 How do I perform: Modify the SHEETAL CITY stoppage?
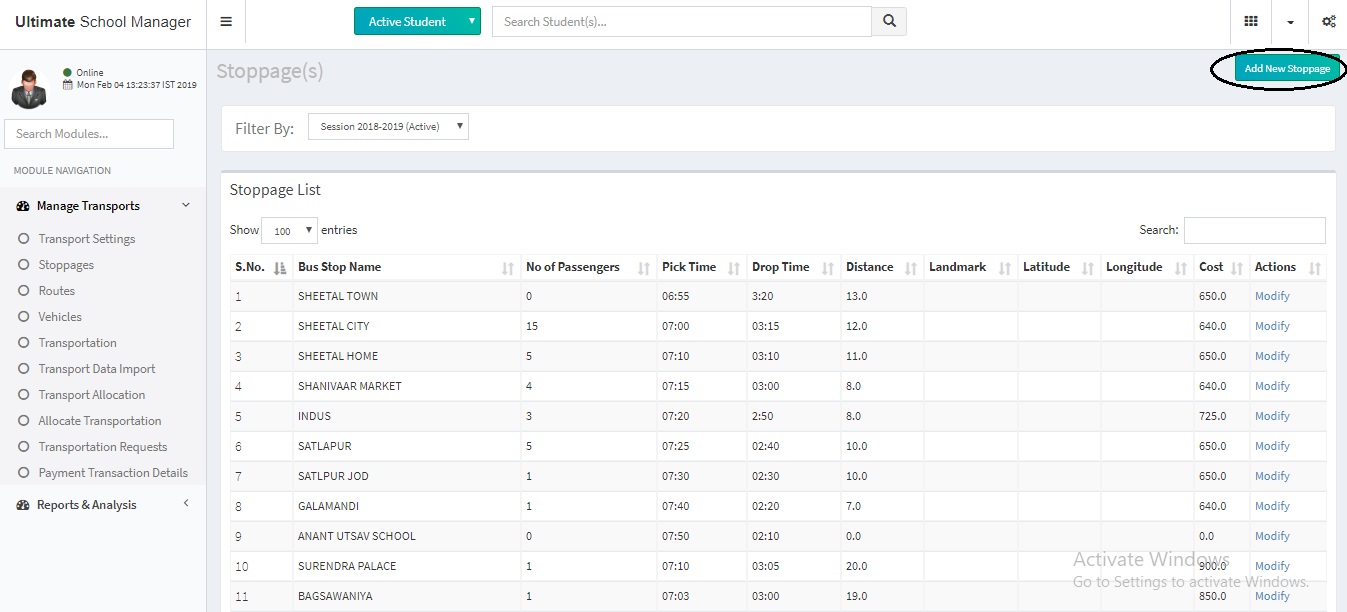(x=1272, y=326)
